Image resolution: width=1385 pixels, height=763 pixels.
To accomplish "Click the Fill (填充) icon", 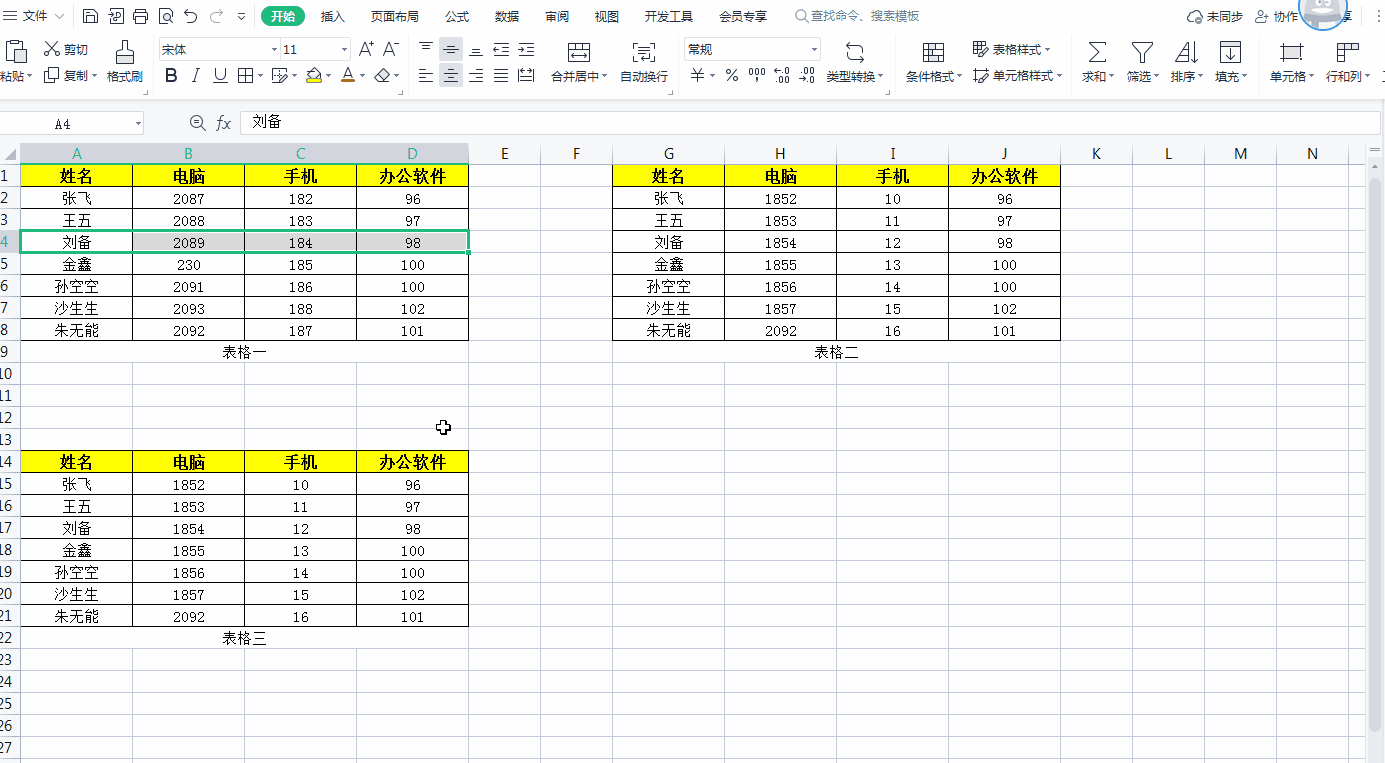I will click(x=1230, y=52).
